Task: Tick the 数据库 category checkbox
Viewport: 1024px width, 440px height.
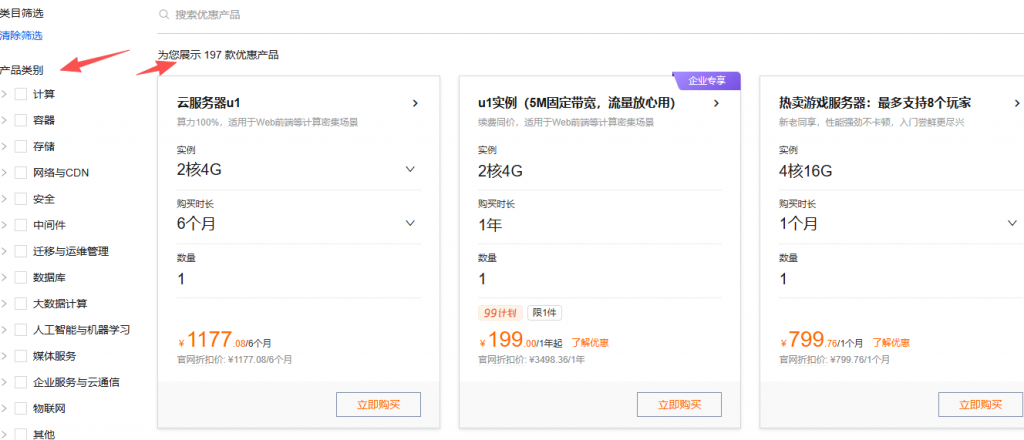Action: 21,277
